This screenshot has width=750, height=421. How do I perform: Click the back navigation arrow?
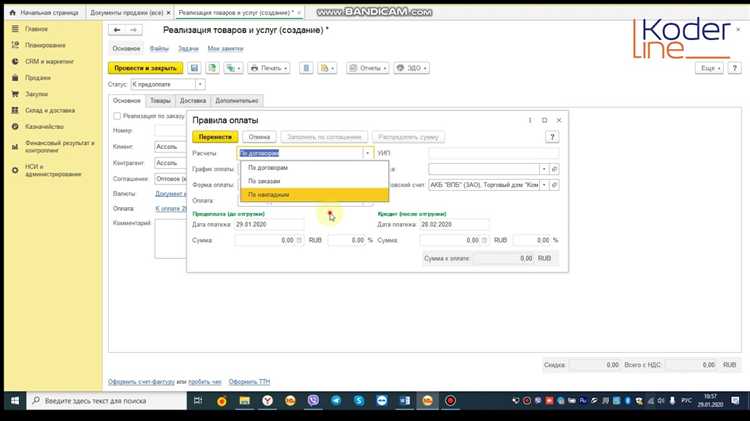pyautogui.click(x=118, y=31)
